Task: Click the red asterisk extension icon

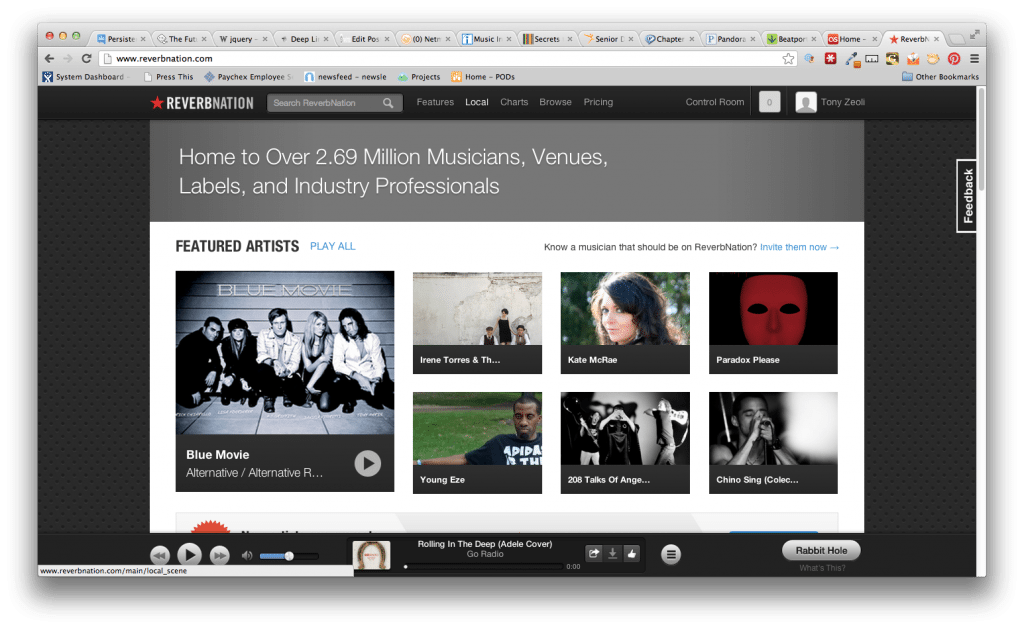Action: click(x=831, y=59)
